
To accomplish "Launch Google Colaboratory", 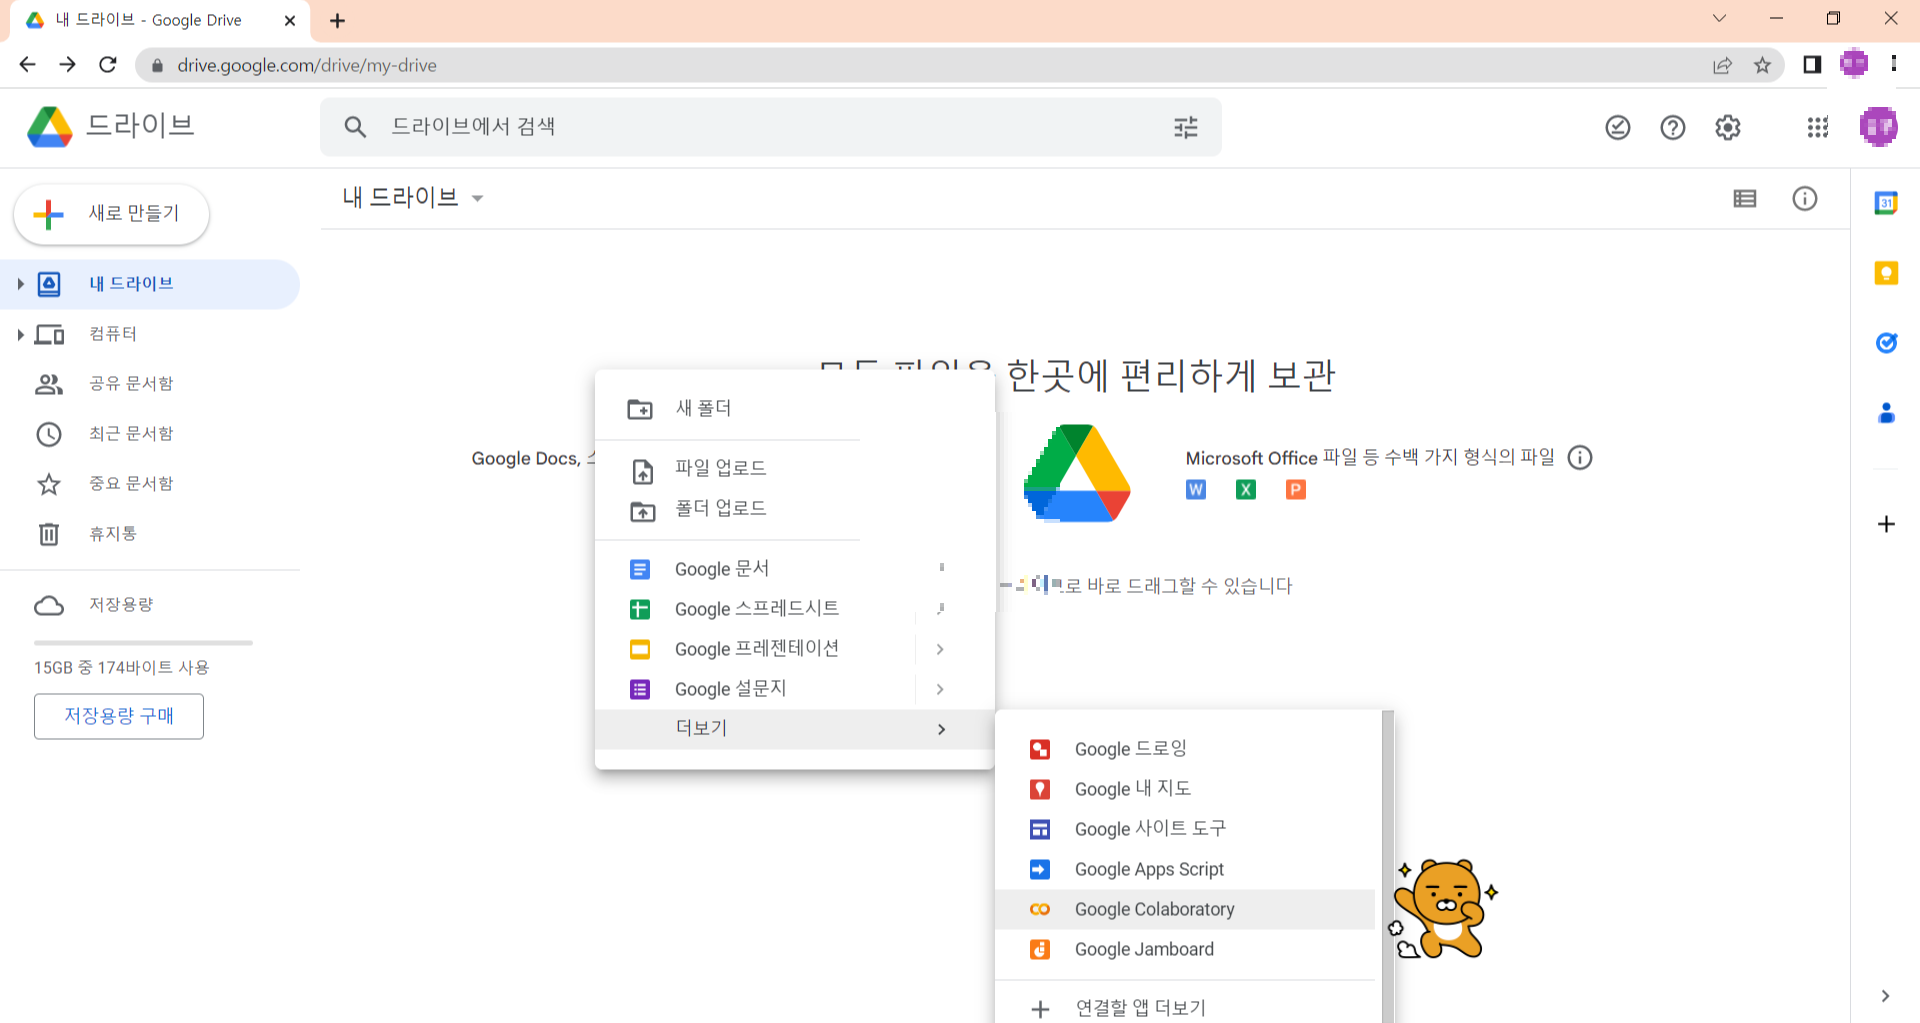I will tap(1186, 909).
